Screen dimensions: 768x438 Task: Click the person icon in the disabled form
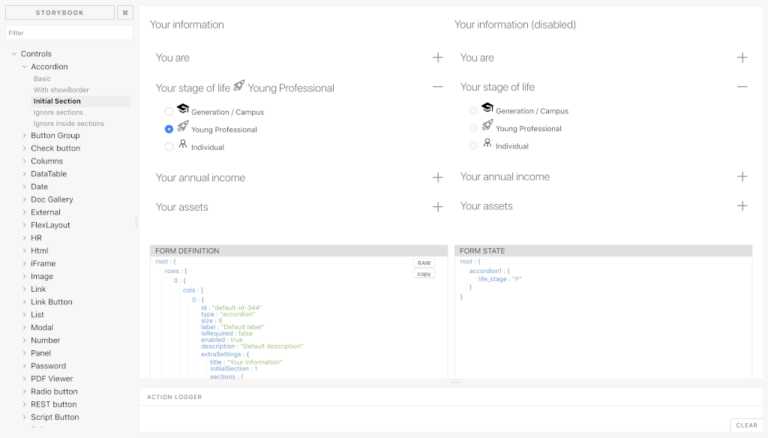tap(487, 143)
